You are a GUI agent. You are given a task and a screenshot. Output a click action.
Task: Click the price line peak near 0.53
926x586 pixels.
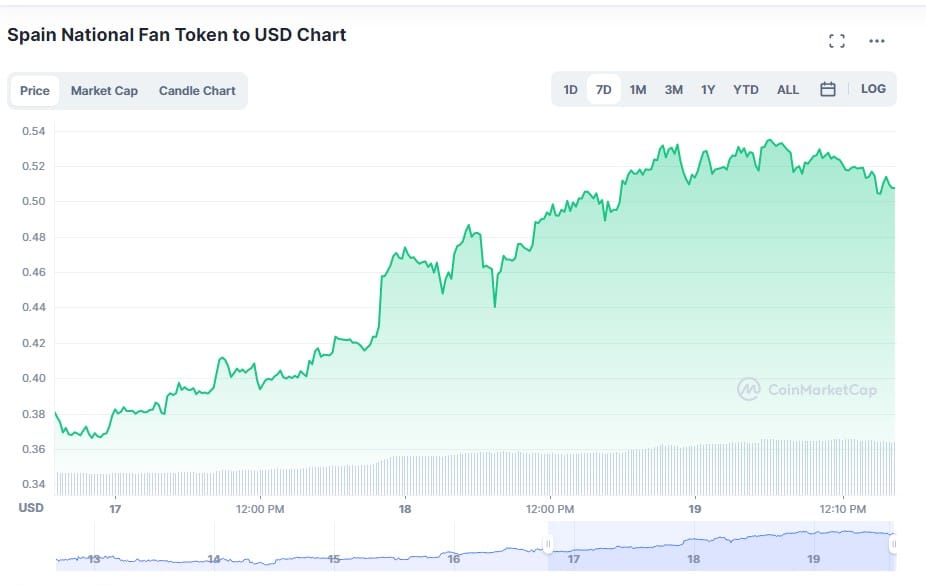769,141
